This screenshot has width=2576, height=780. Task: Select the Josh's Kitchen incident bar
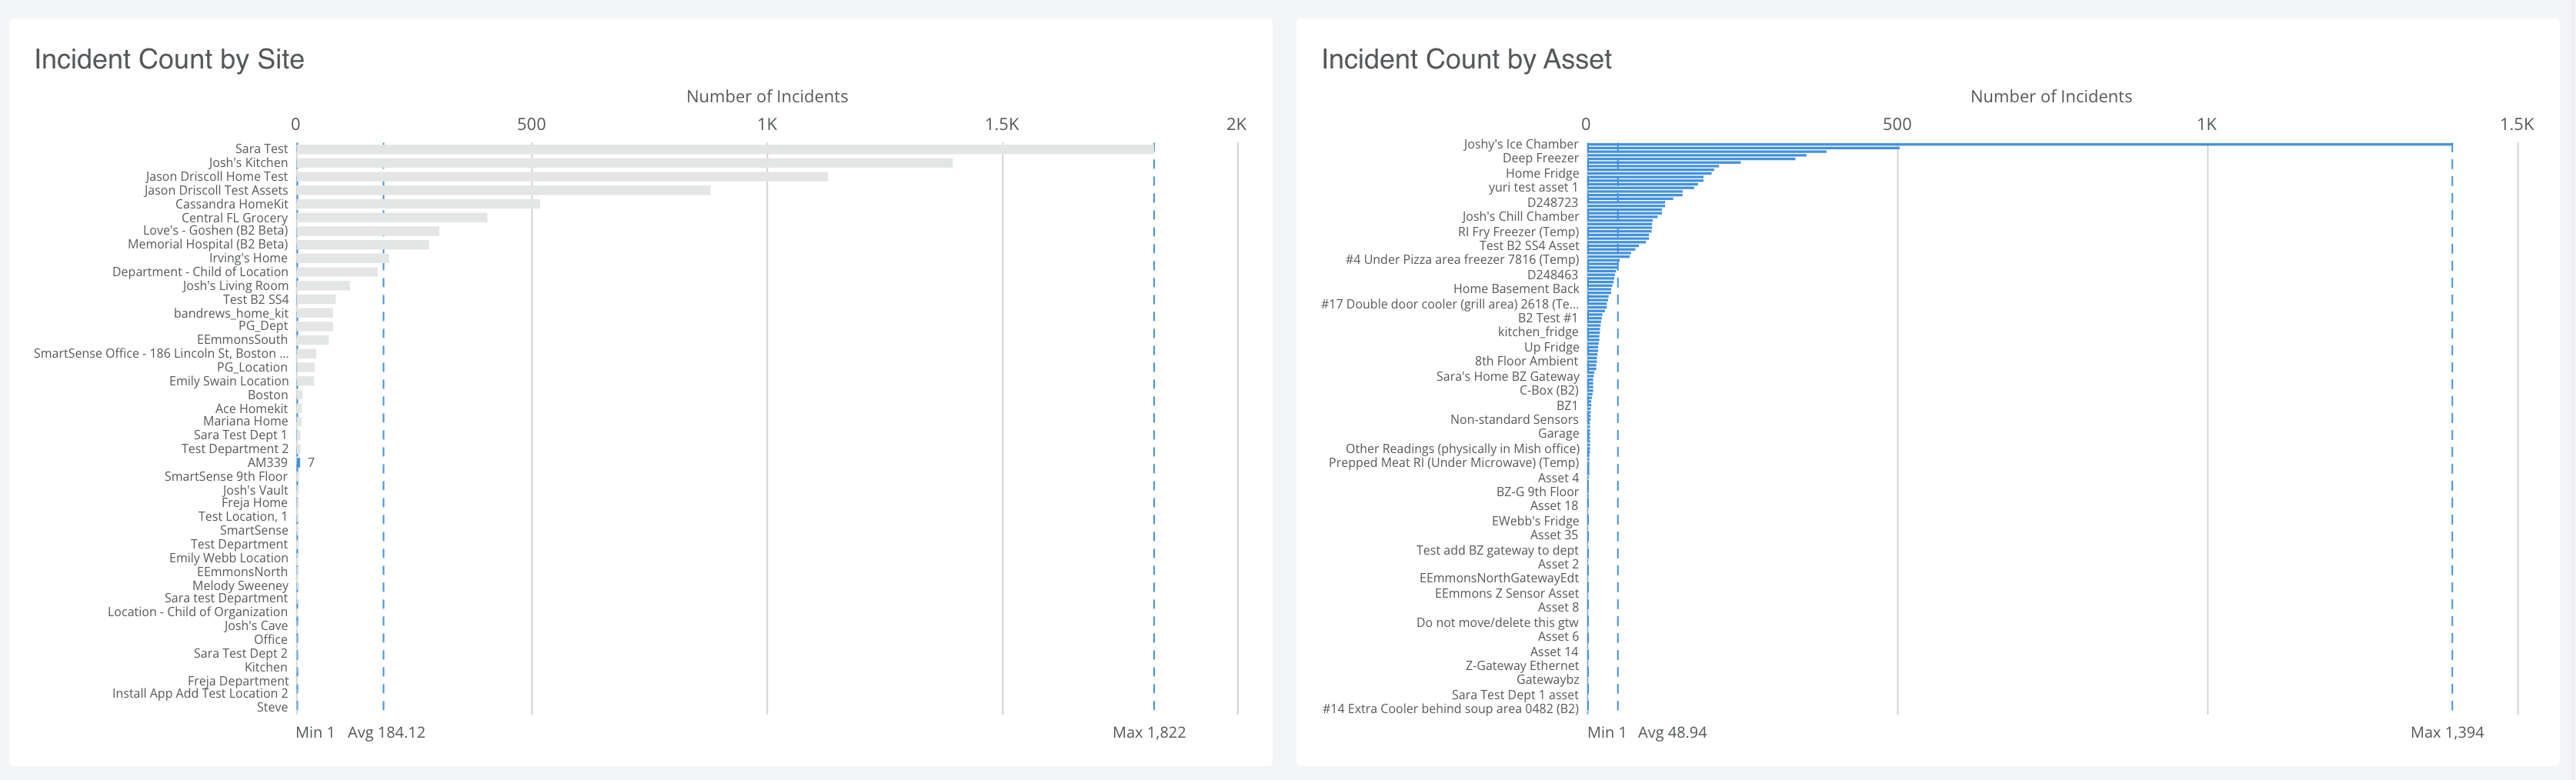(624, 163)
